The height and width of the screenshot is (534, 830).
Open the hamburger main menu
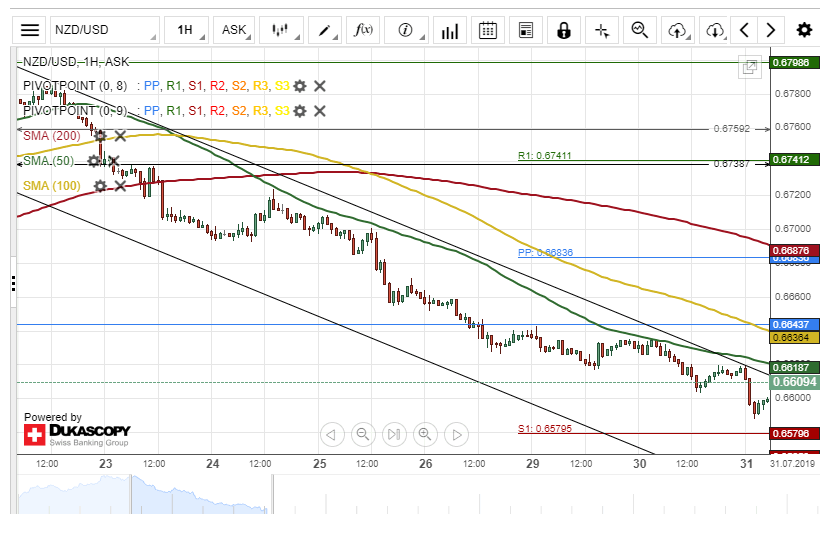31,30
